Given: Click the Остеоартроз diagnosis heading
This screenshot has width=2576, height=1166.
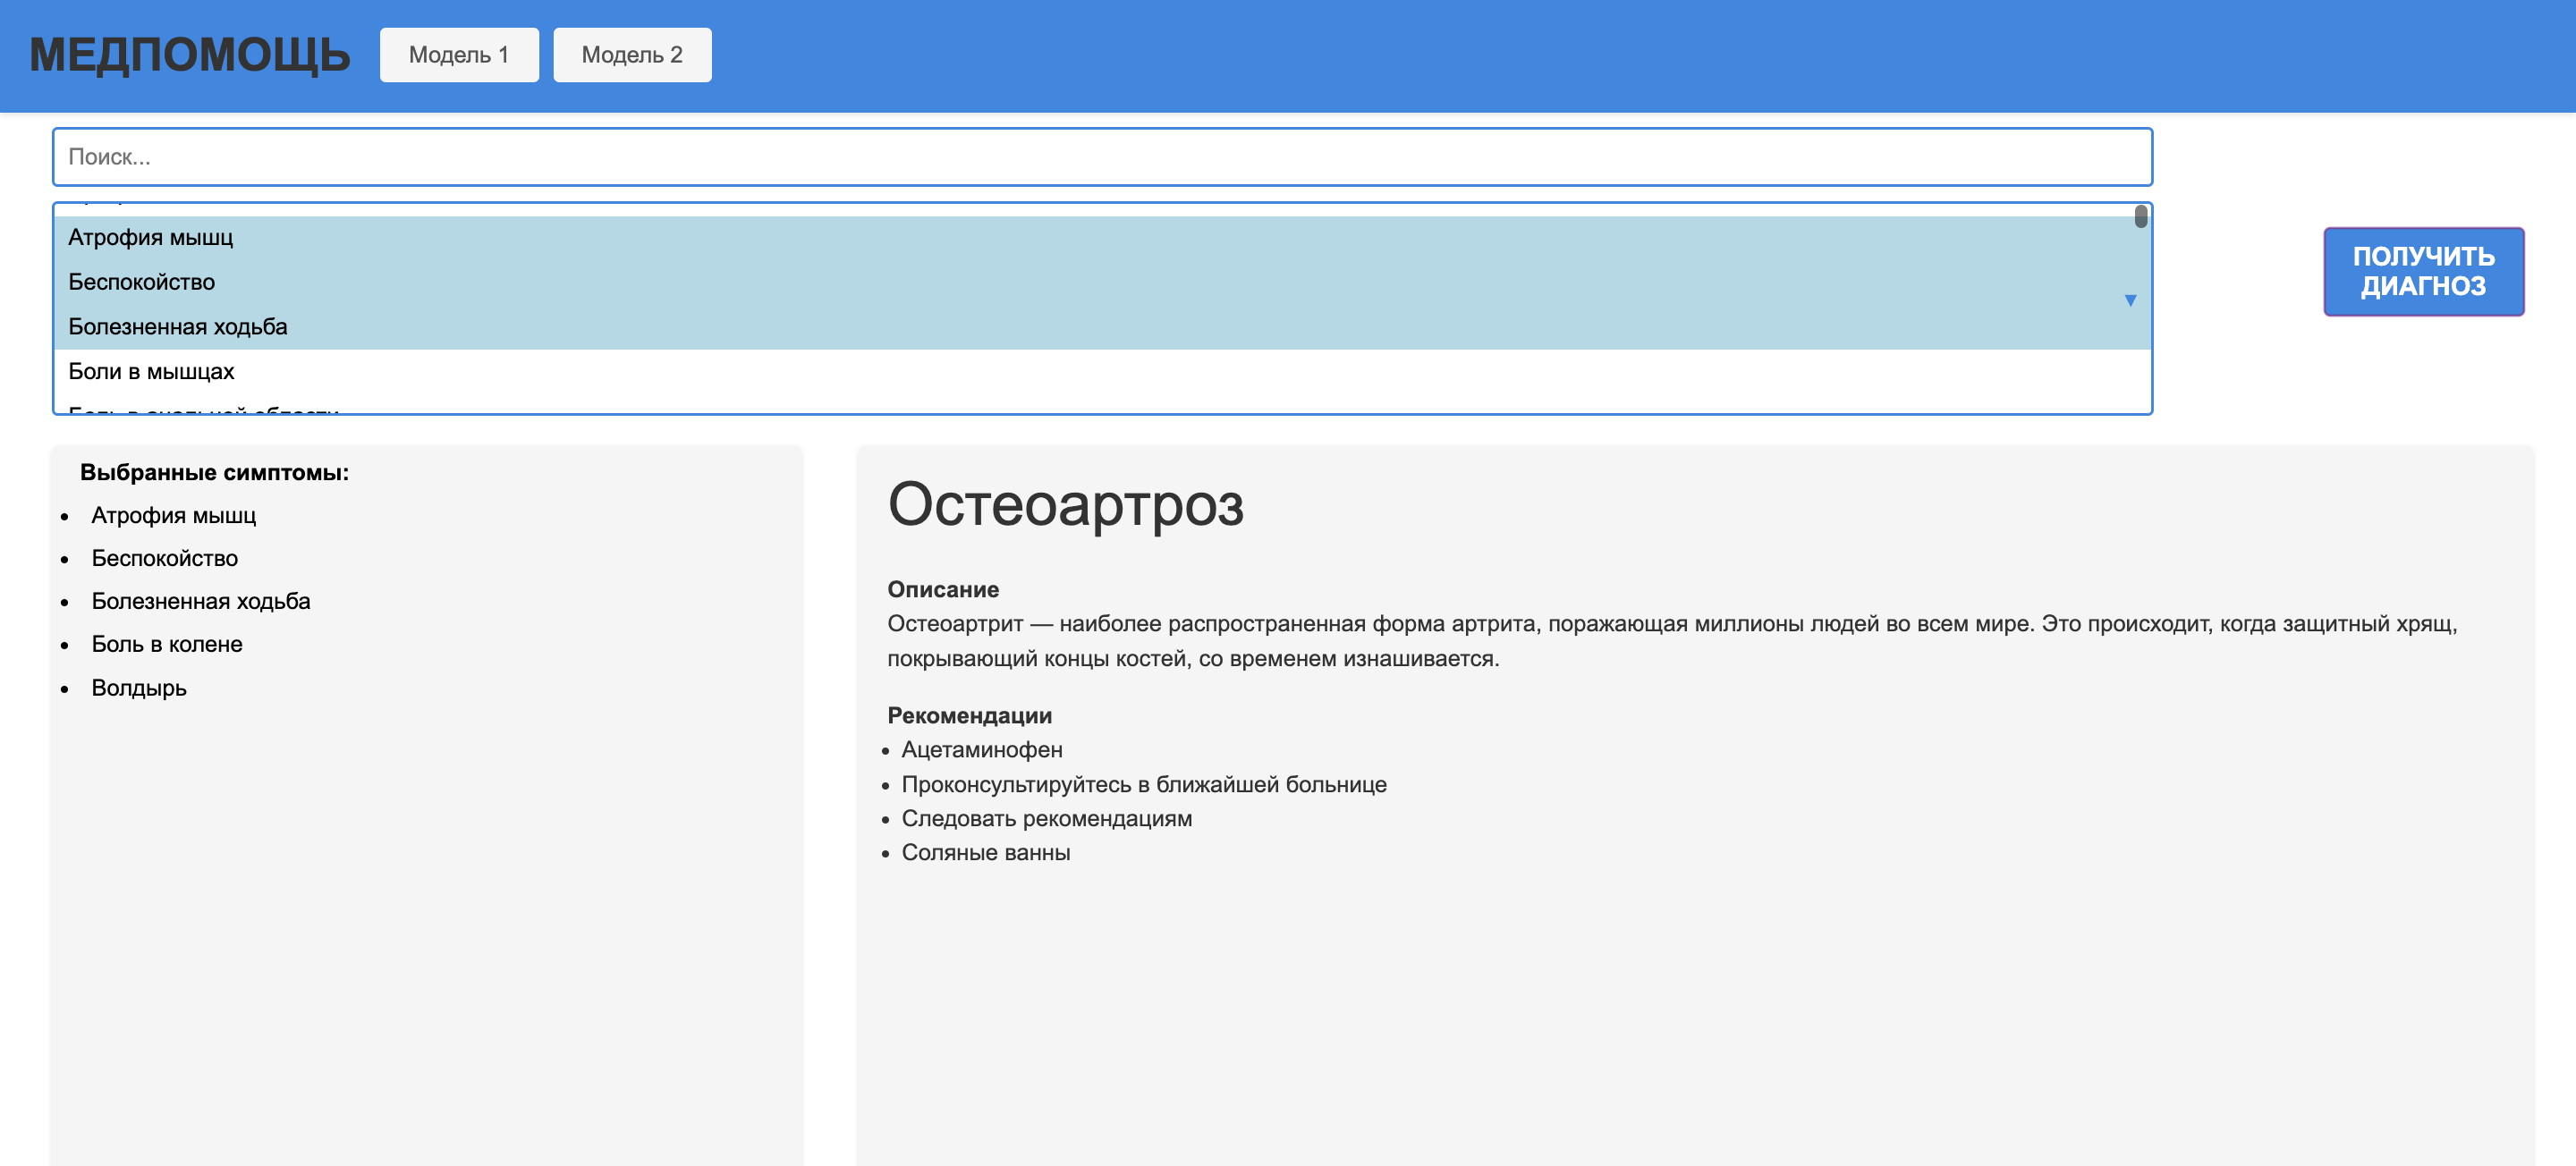Looking at the screenshot, I should coord(1067,509).
